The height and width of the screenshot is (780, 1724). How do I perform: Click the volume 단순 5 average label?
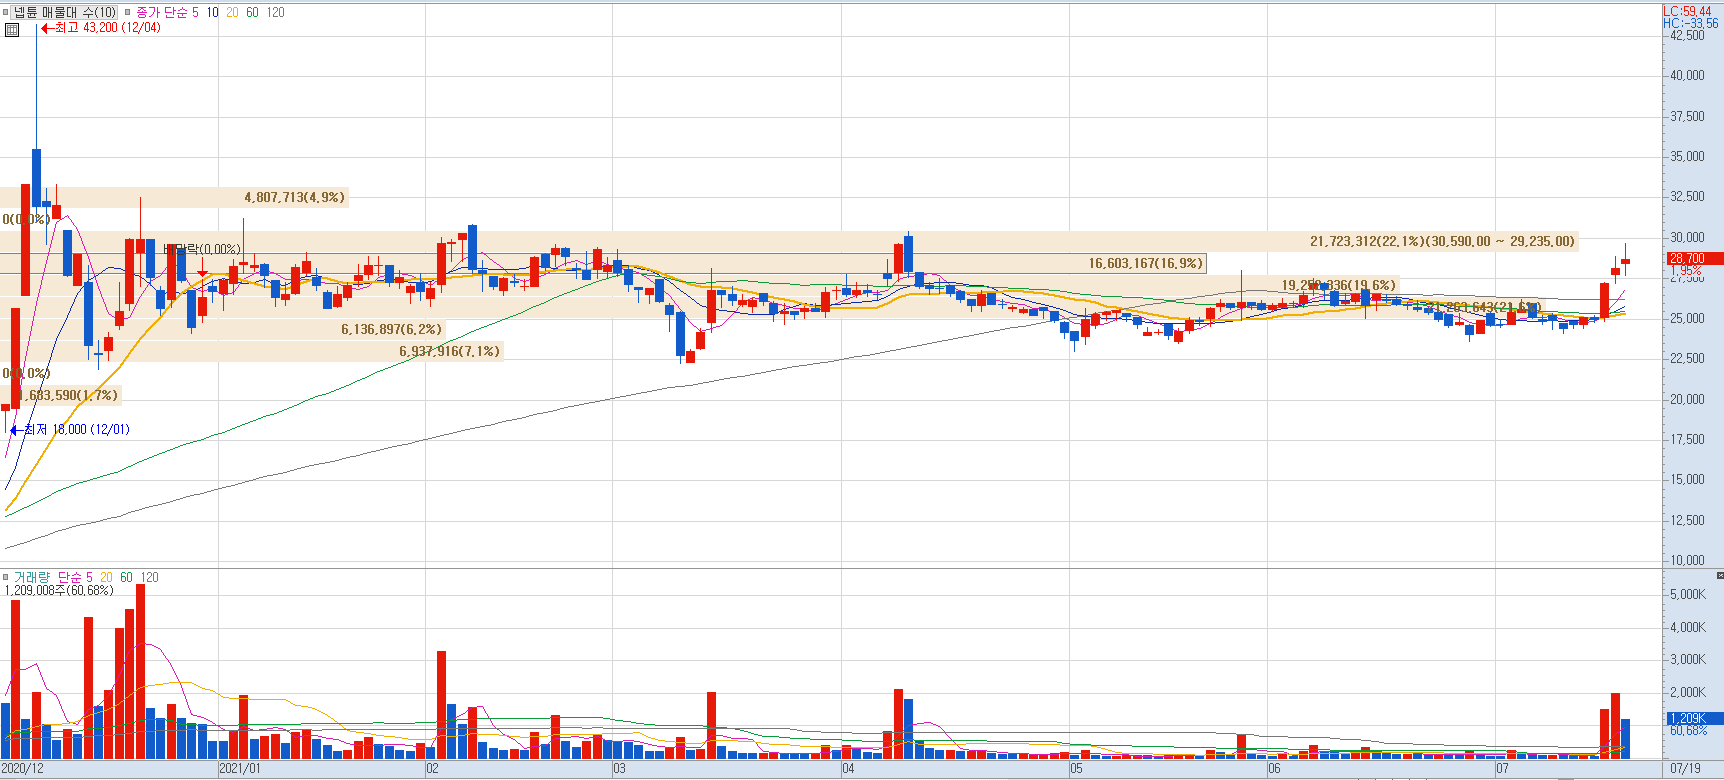(x=75, y=577)
